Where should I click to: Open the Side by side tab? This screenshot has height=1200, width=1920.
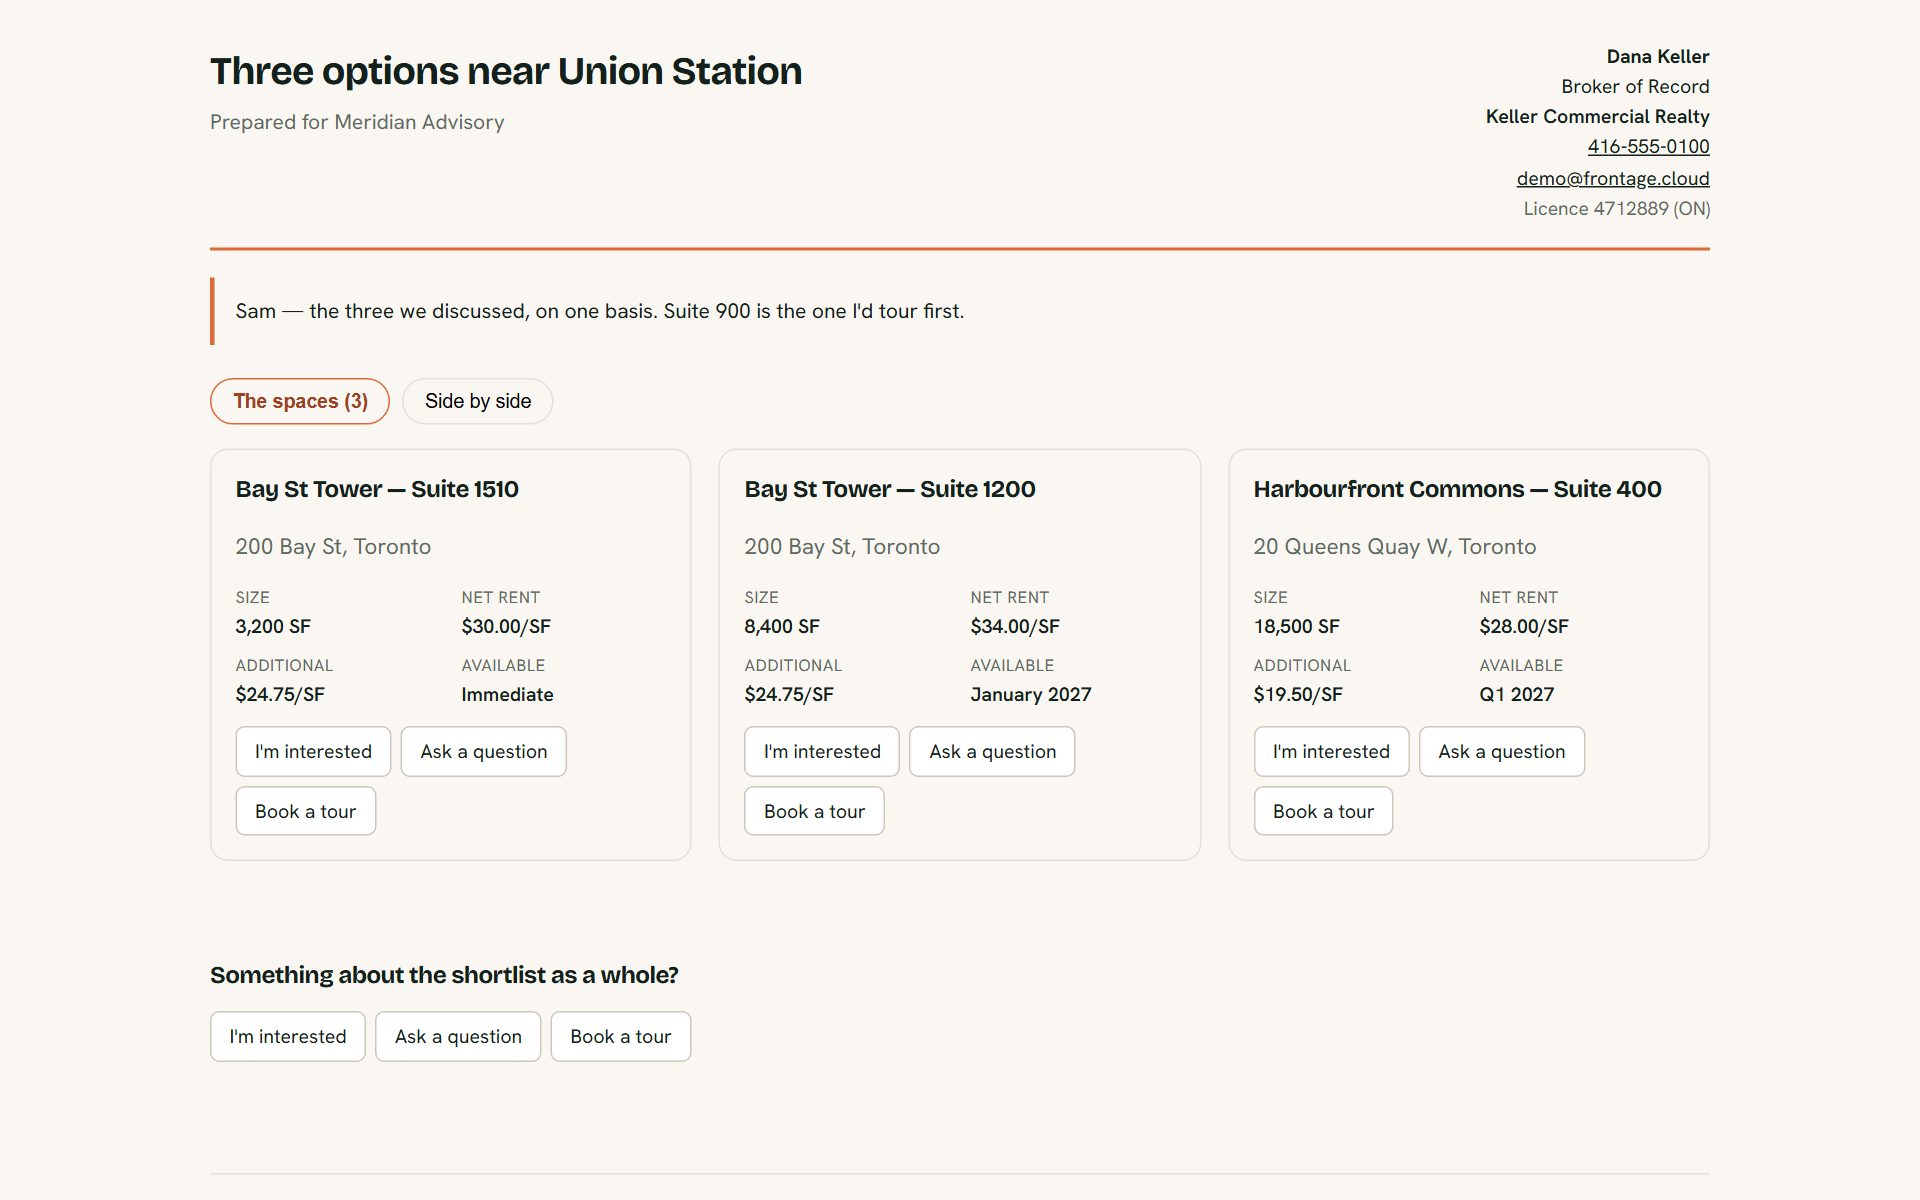pos(477,401)
